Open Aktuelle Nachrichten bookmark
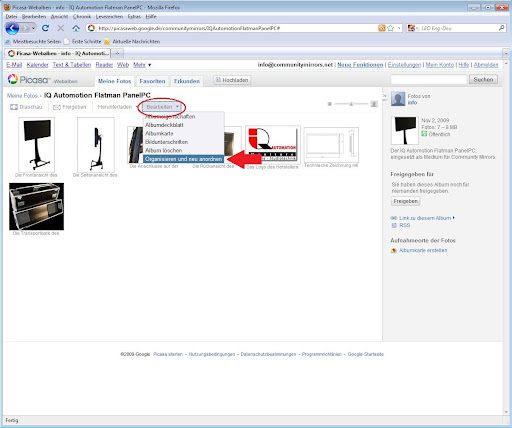This screenshot has height=428, width=512. 132,41
